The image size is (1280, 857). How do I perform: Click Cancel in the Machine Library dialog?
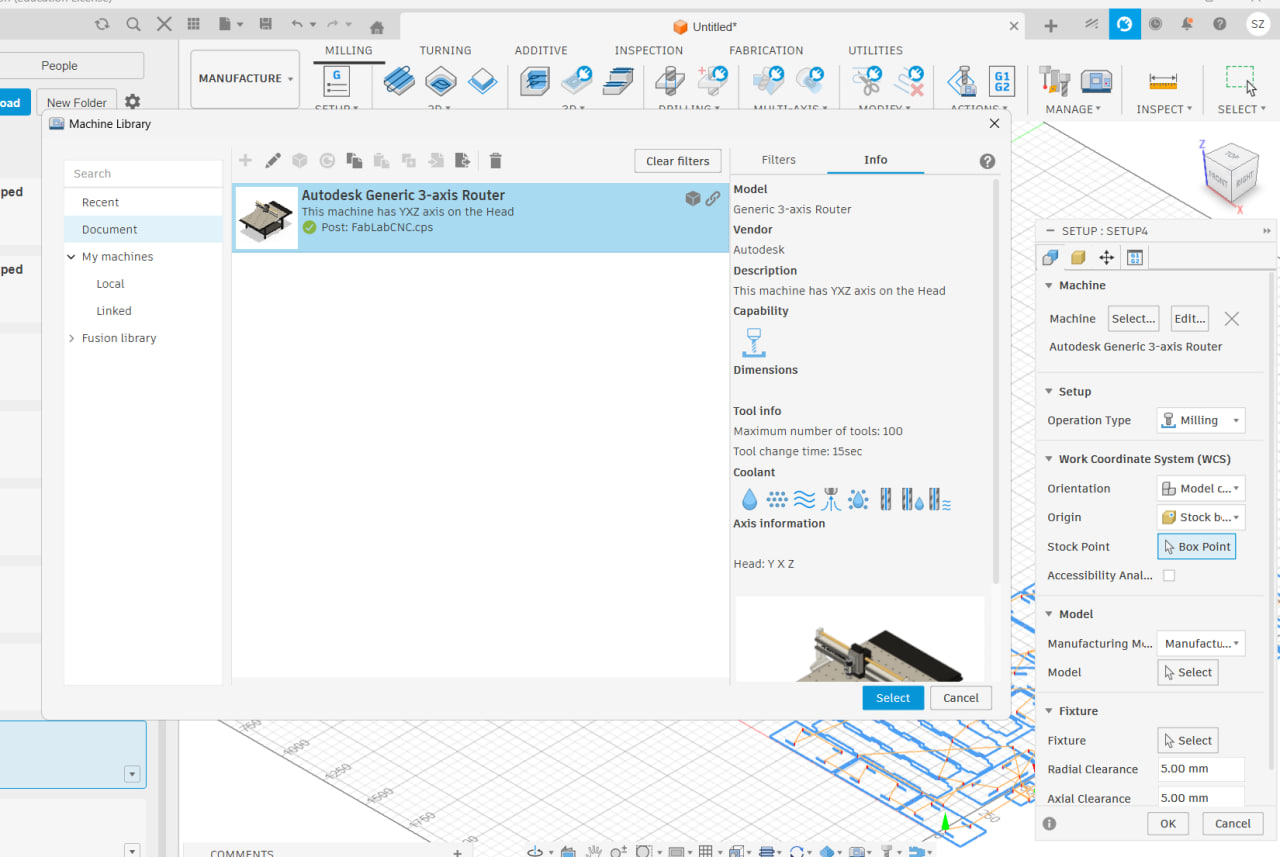coord(961,698)
